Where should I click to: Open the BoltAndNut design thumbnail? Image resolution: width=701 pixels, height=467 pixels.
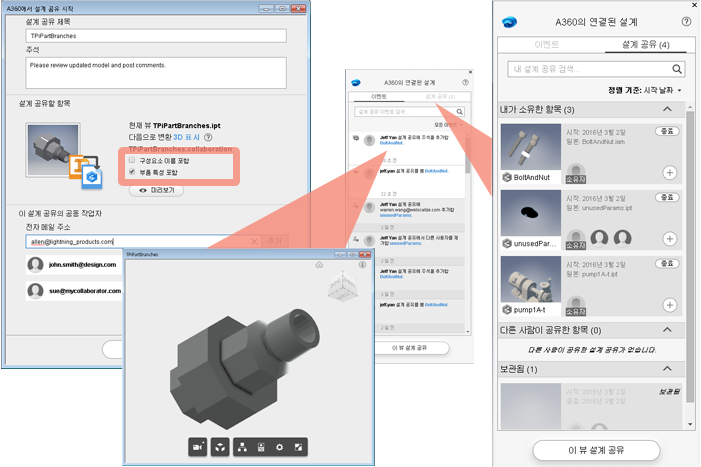[x=531, y=147]
